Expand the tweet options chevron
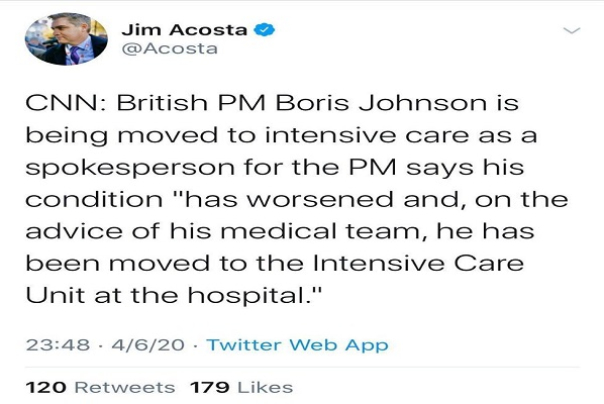The height and width of the screenshot is (404, 604). tap(572, 30)
